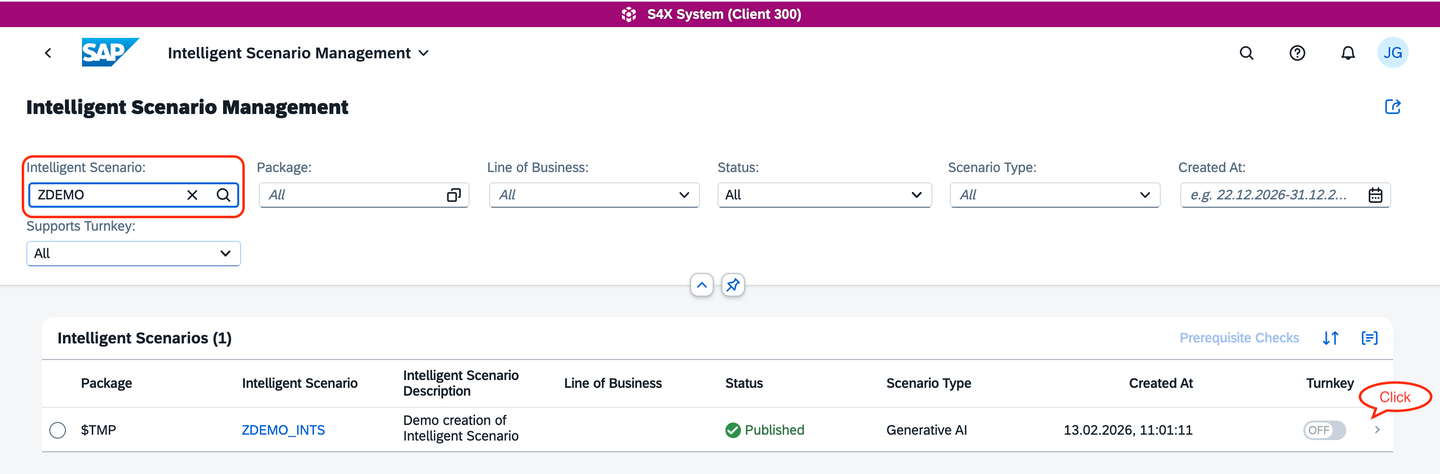
Task: Collapse the filter header
Action: pos(702,285)
